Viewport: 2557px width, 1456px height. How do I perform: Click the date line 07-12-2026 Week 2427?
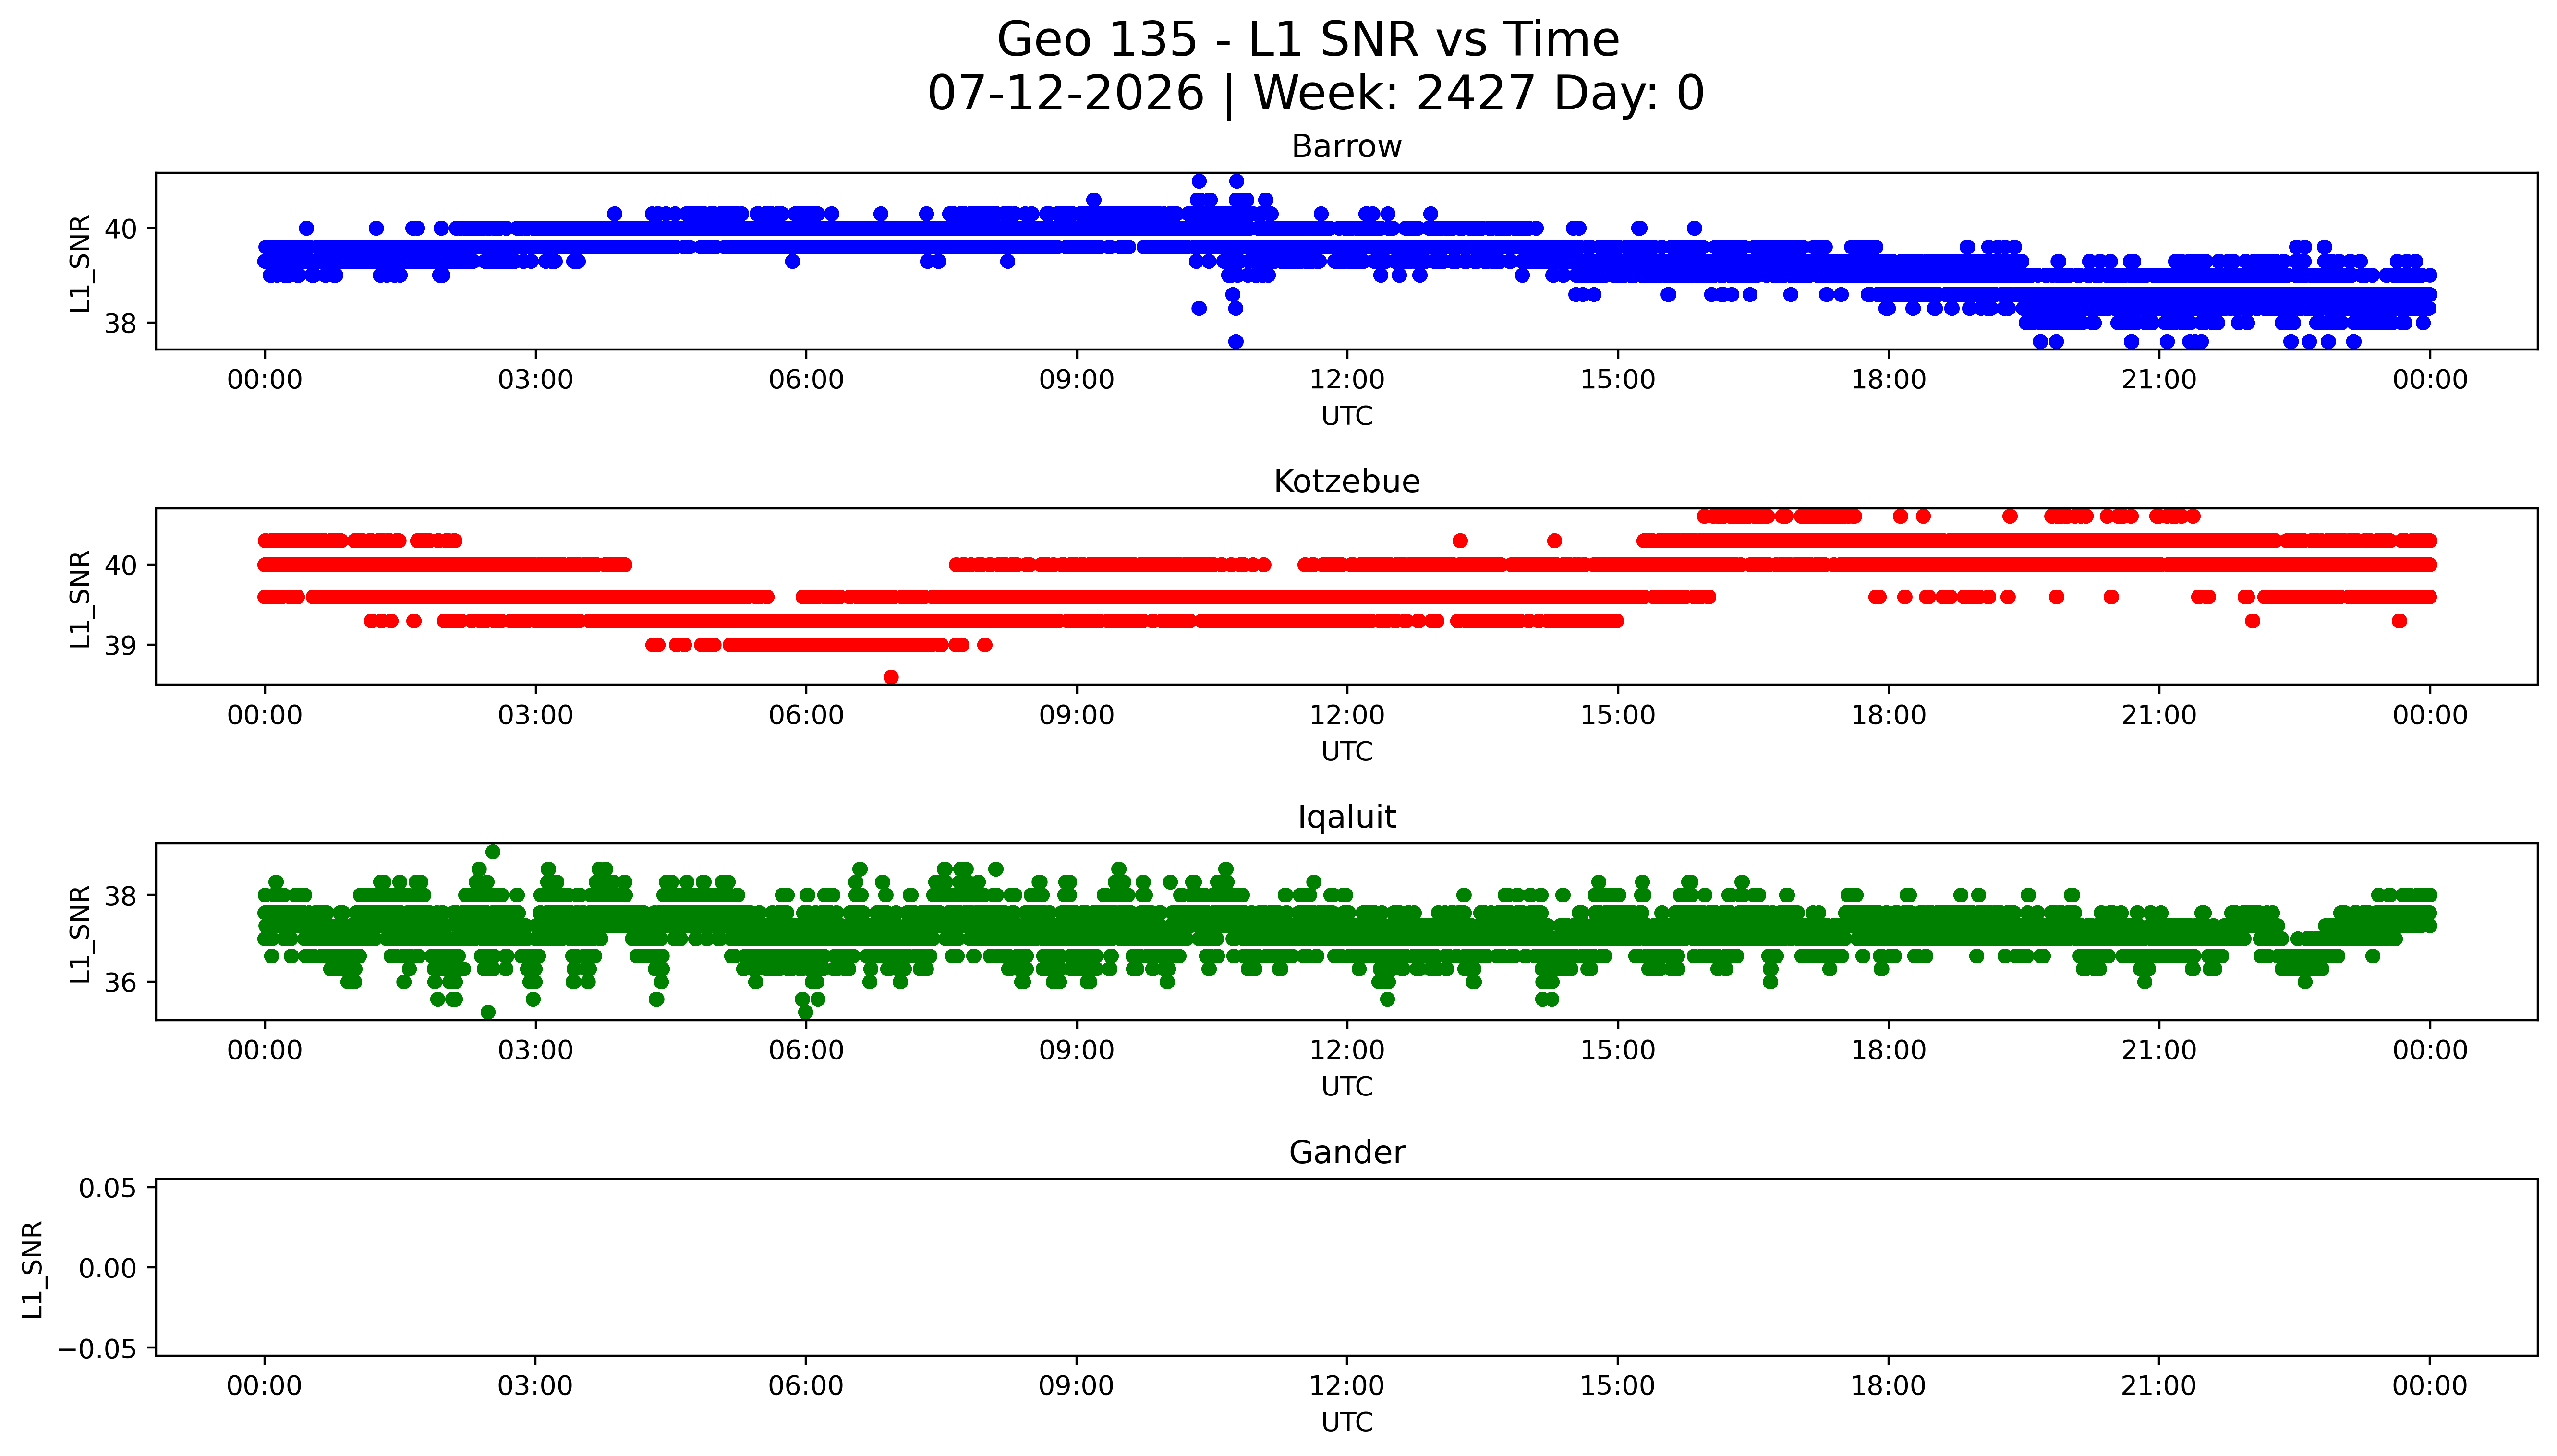1316,94
